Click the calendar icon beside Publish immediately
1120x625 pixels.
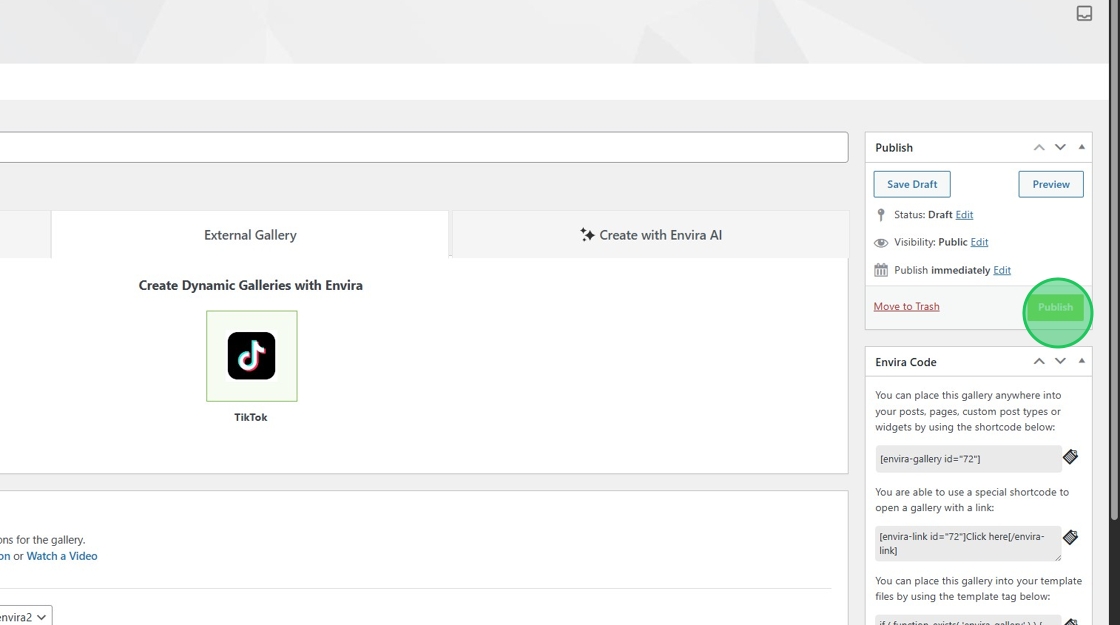coord(881,270)
